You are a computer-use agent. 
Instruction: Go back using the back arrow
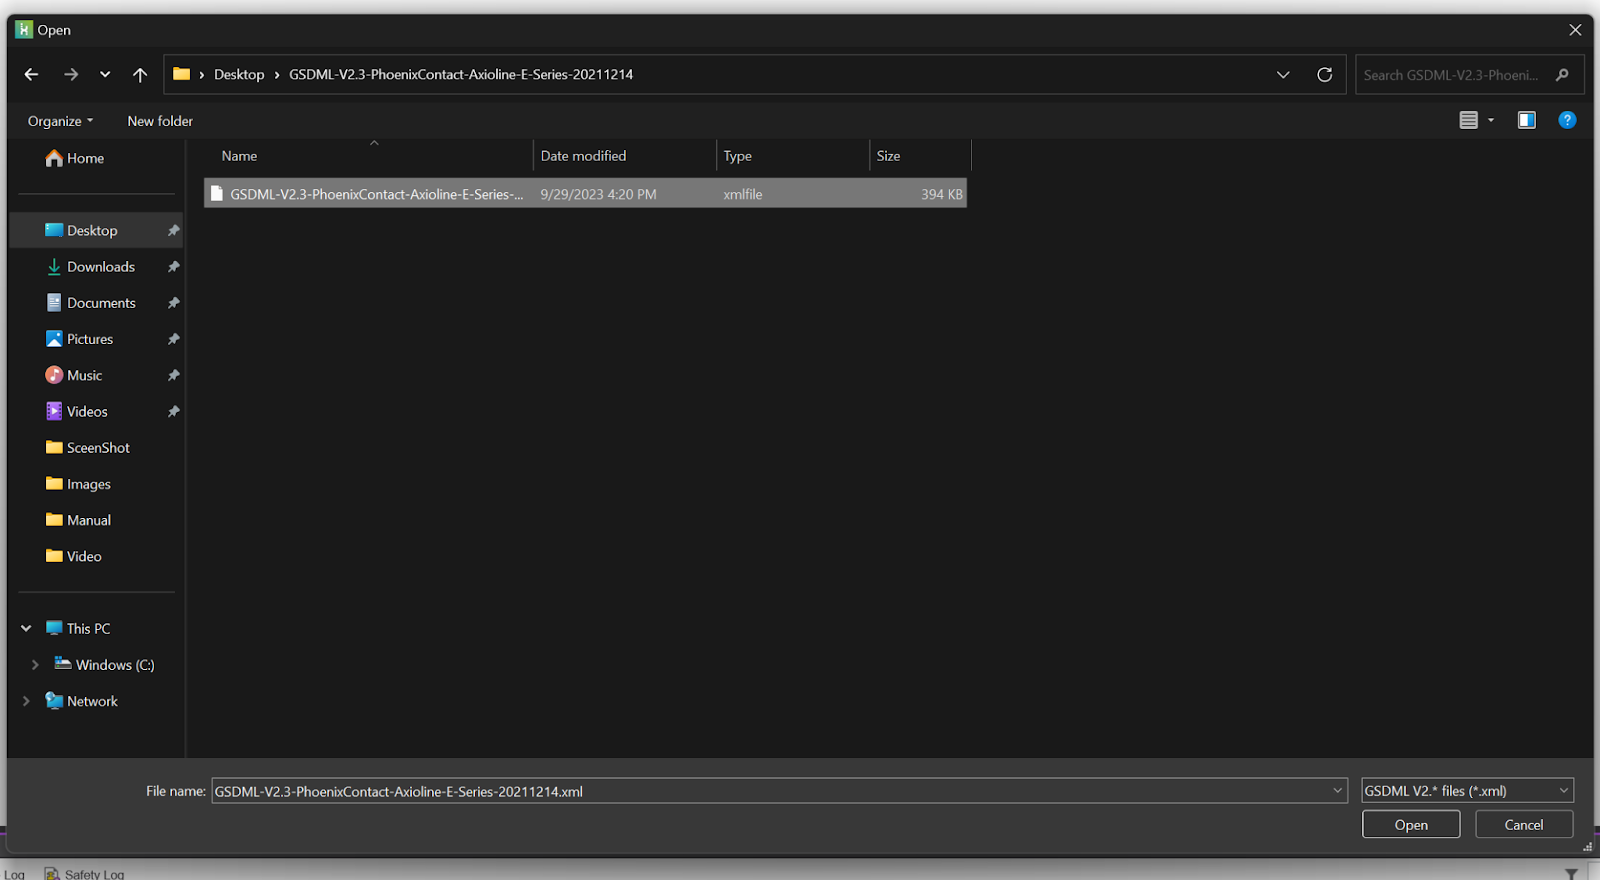coord(31,74)
